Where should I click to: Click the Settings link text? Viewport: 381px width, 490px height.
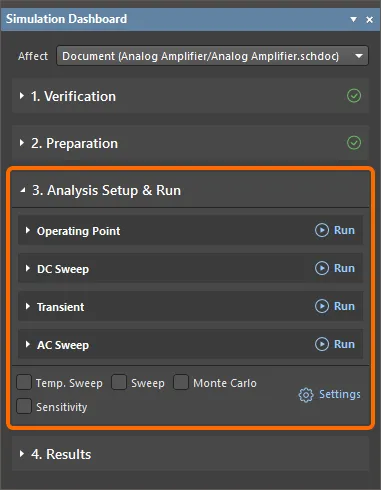tap(340, 394)
